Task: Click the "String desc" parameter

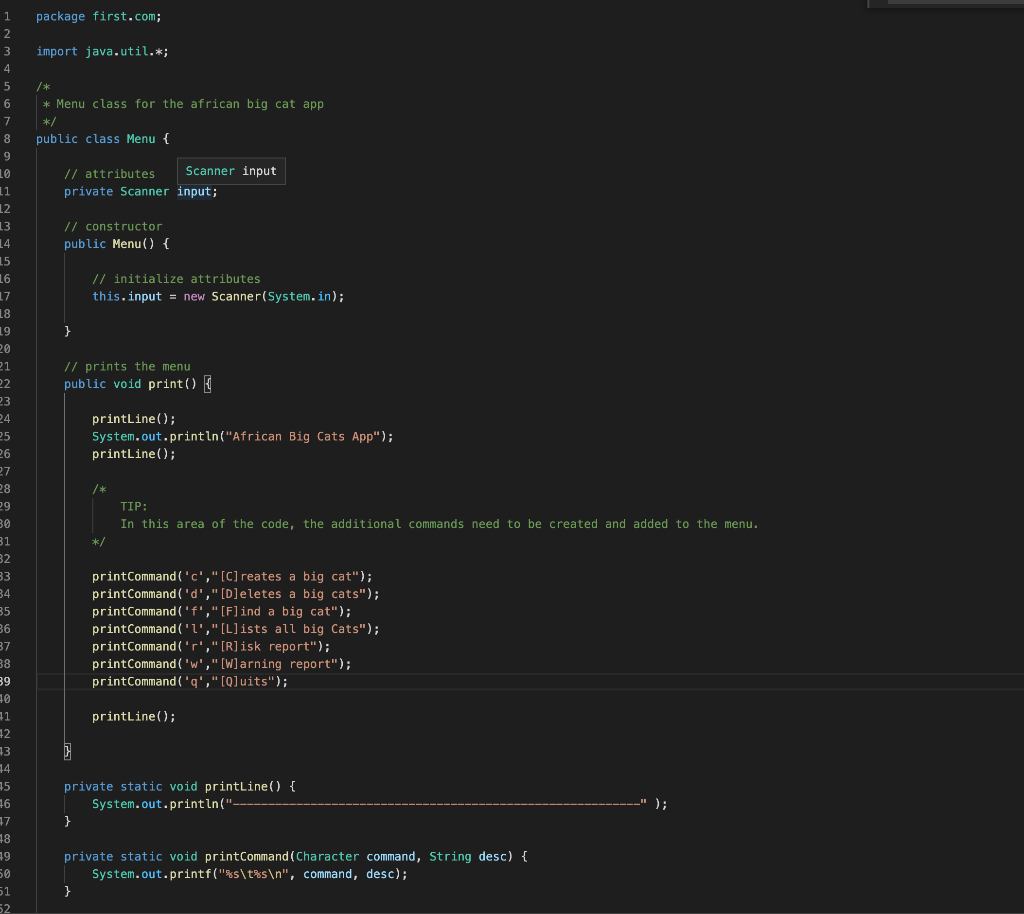Action: 468,857
